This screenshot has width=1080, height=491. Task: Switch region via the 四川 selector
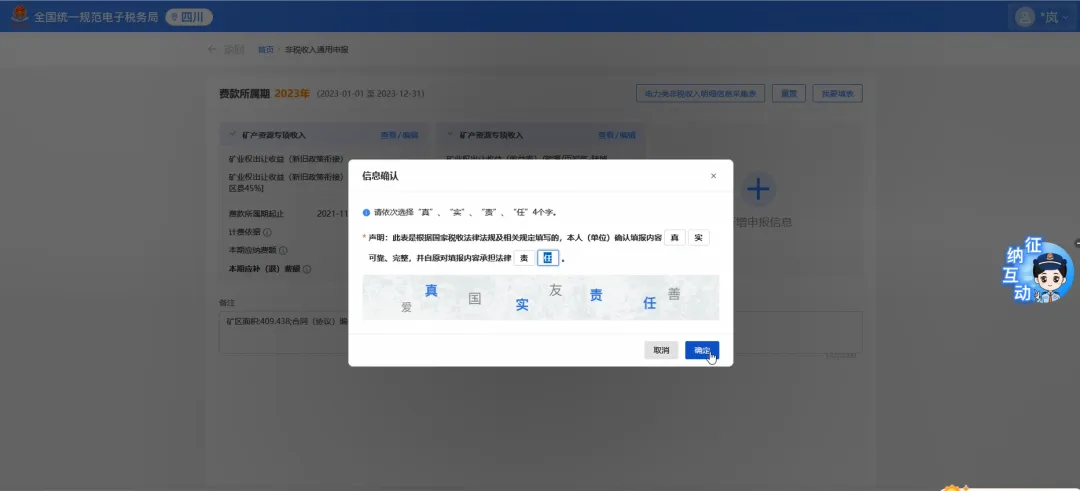(x=187, y=17)
